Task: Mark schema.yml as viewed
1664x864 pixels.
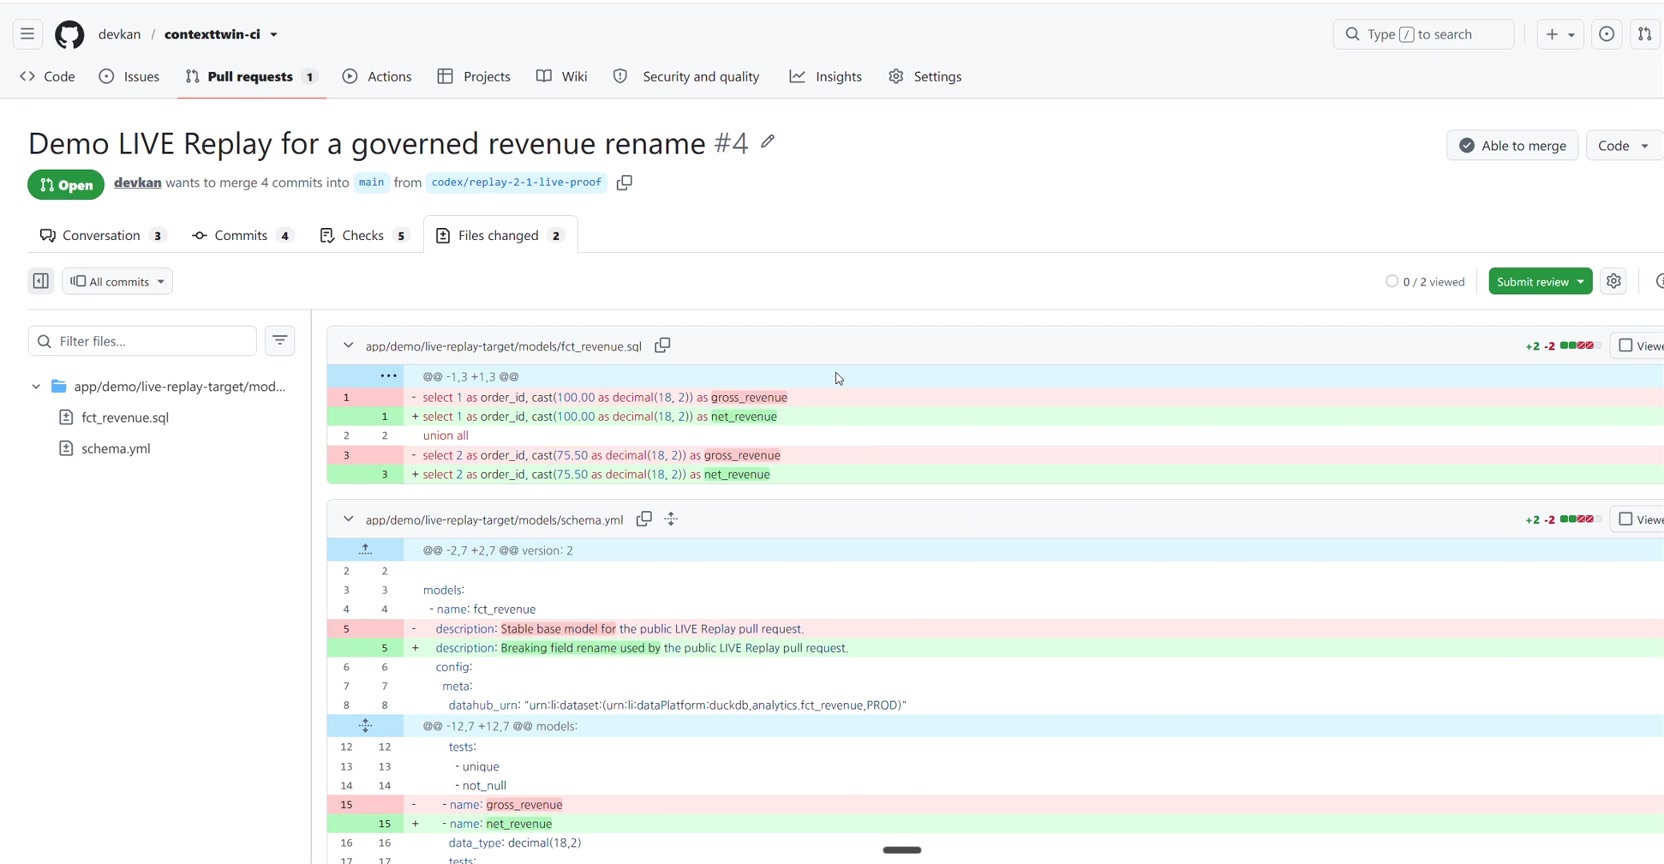Action: (1626, 519)
